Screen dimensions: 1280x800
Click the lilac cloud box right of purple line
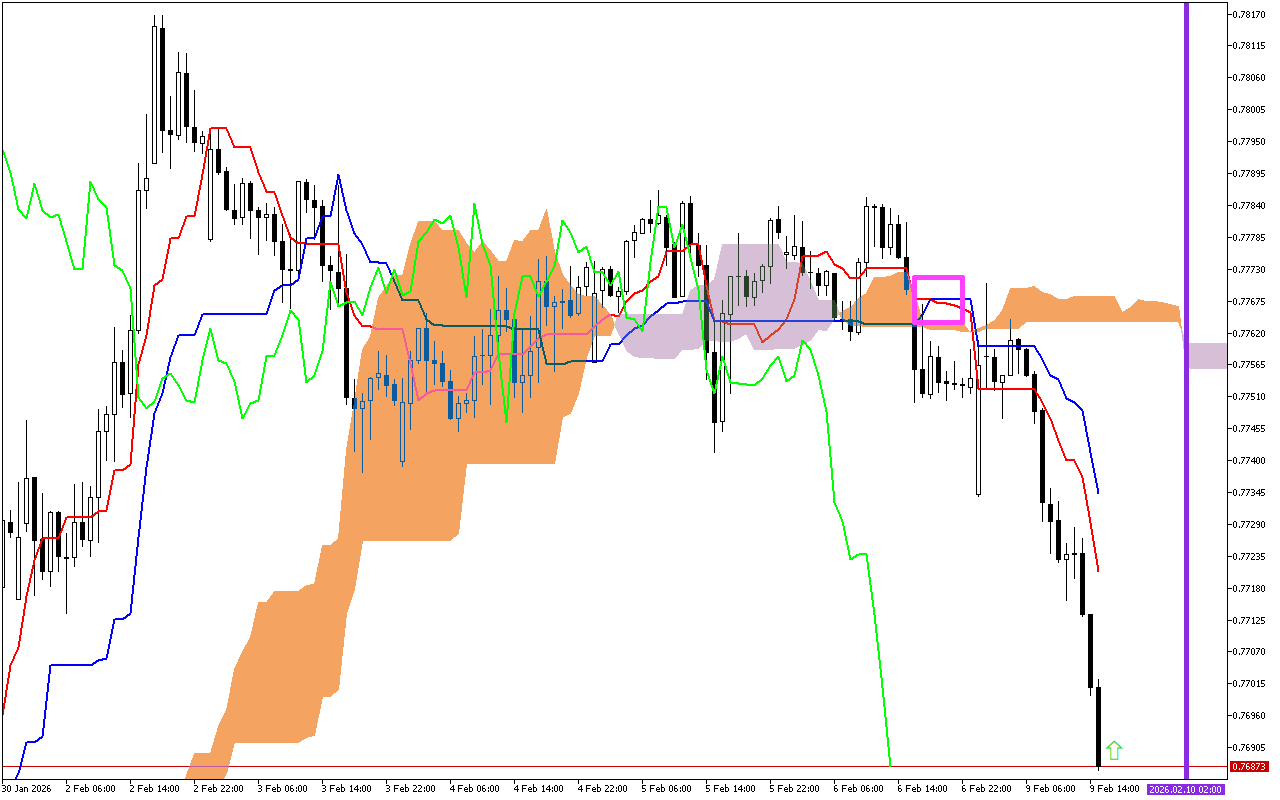pos(1207,355)
